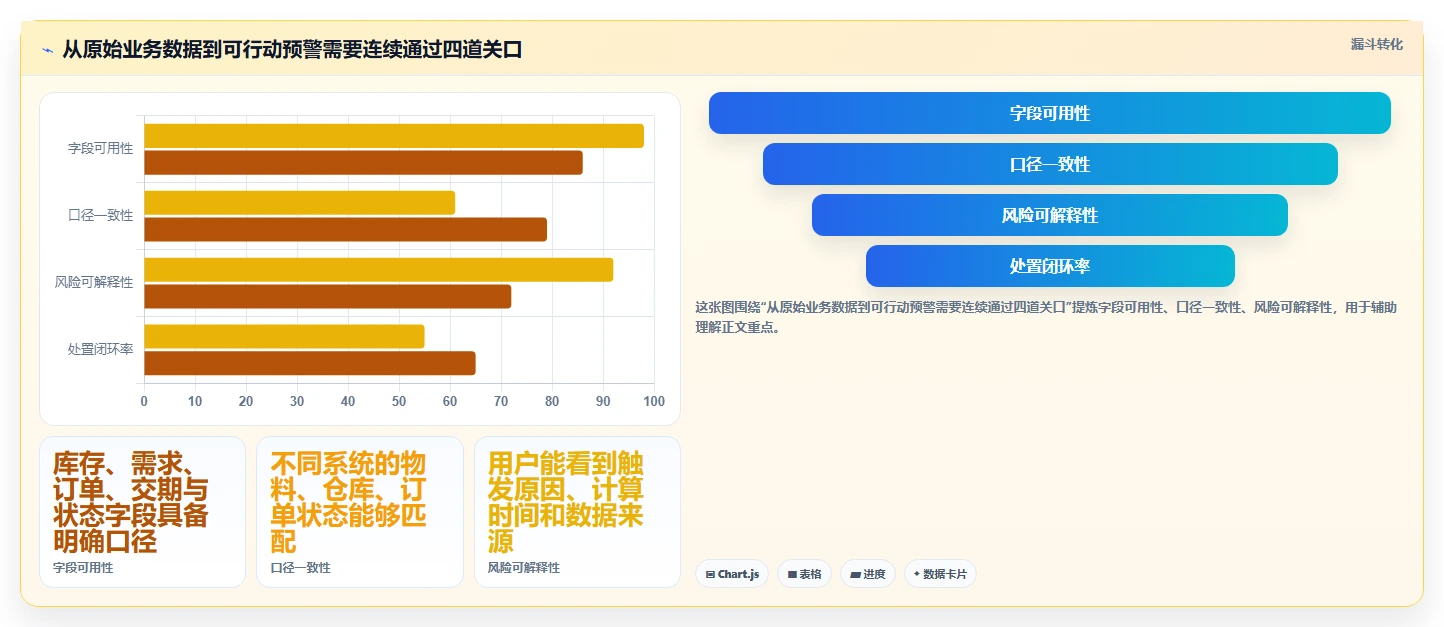Select the 口径一致性 funnel stage
1444x627 pixels.
click(x=1050, y=164)
